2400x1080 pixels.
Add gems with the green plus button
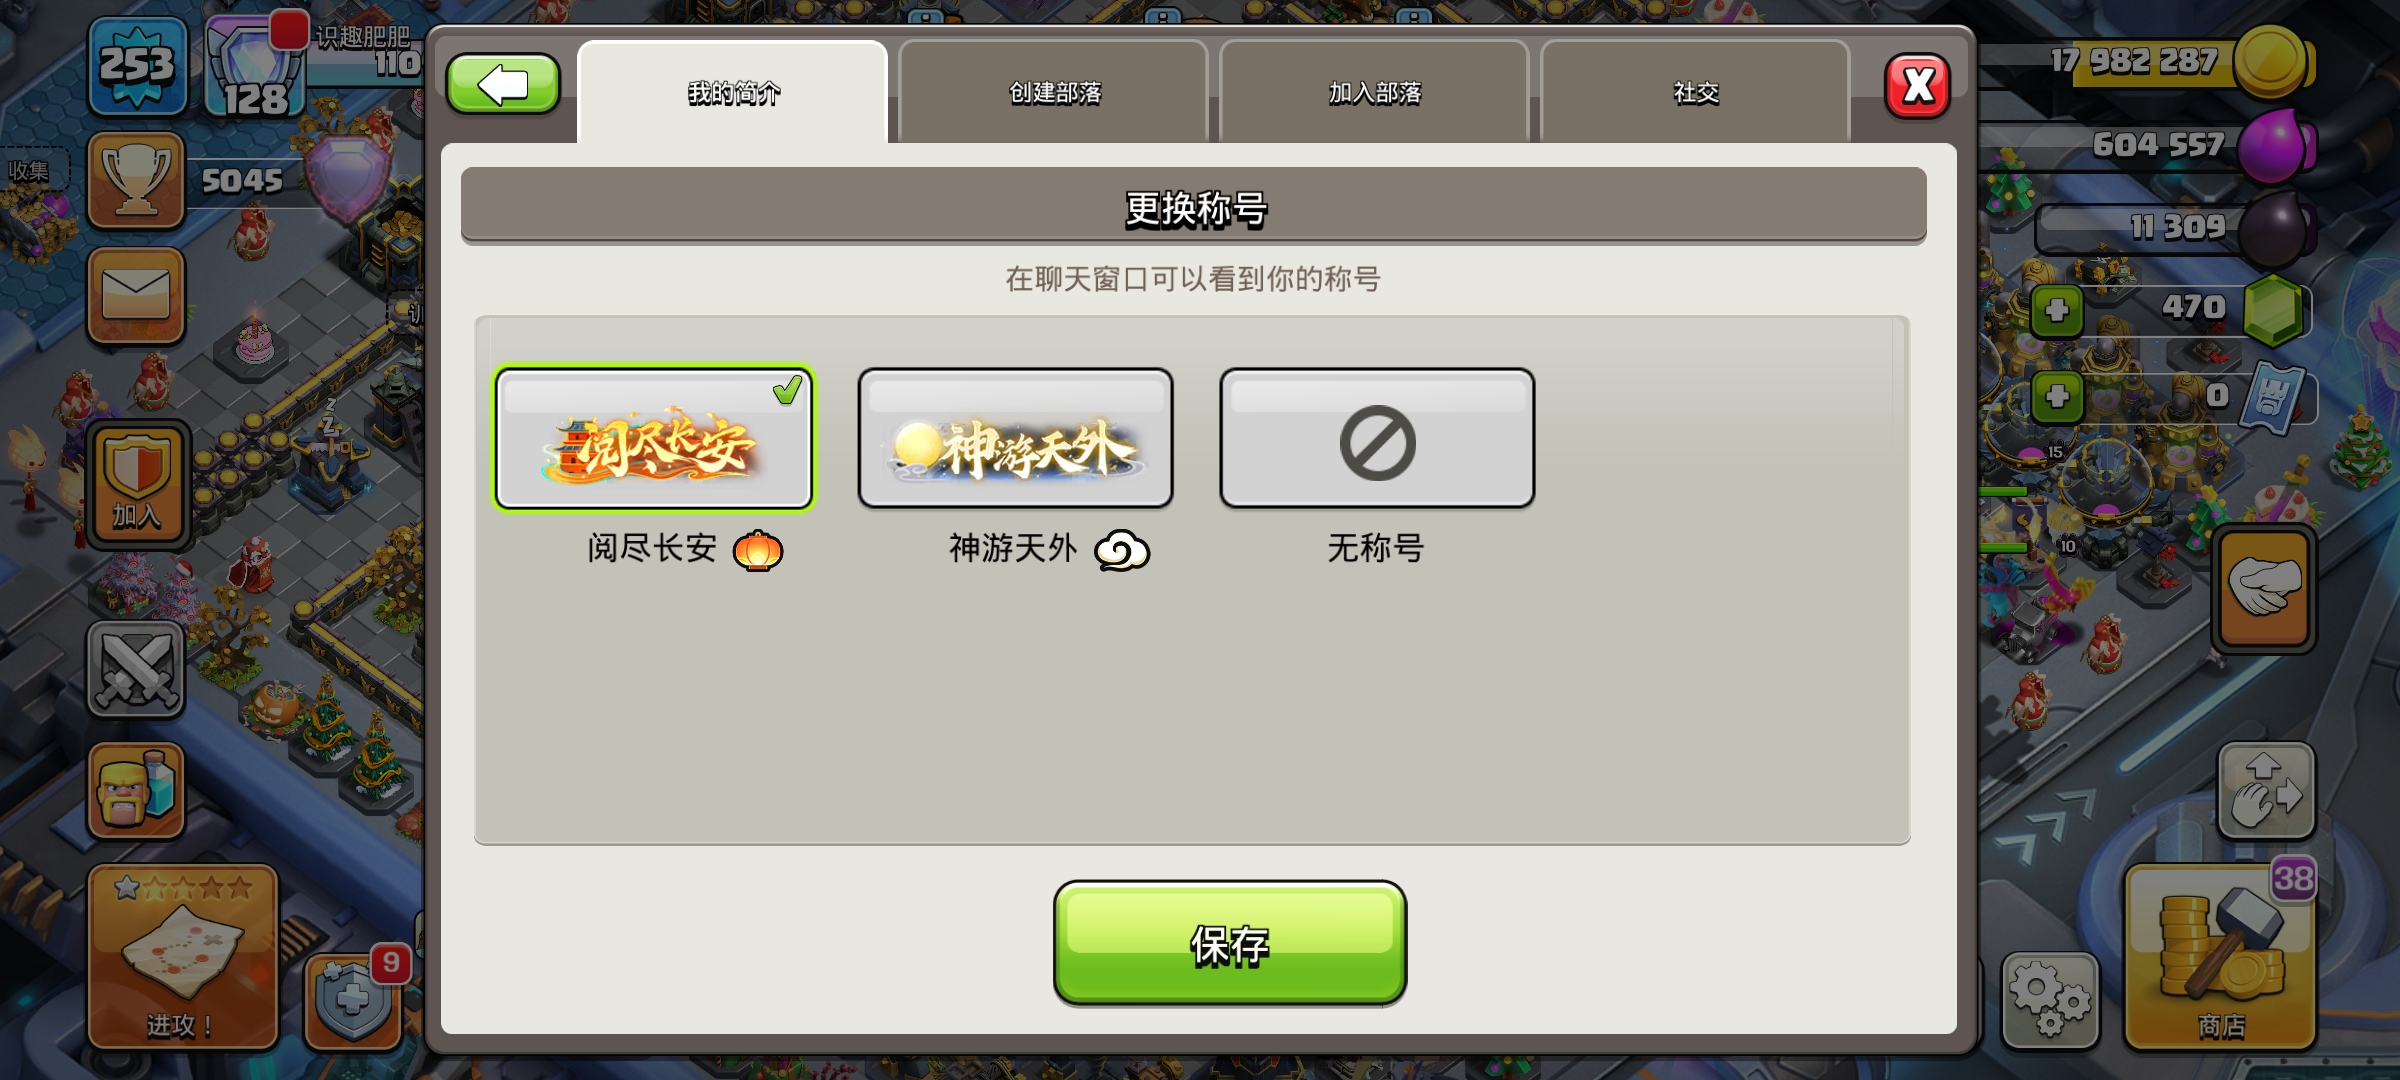[2057, 311]
